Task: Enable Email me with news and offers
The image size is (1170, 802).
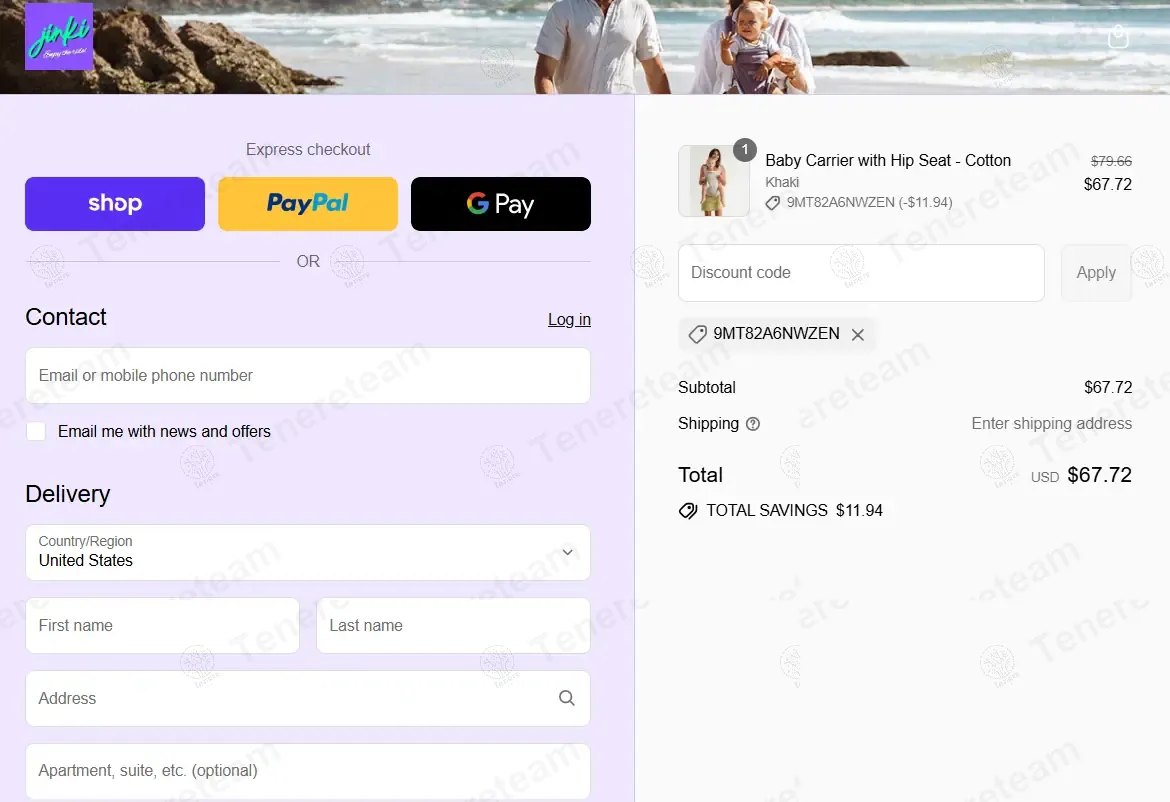Action: pos(36,431)
